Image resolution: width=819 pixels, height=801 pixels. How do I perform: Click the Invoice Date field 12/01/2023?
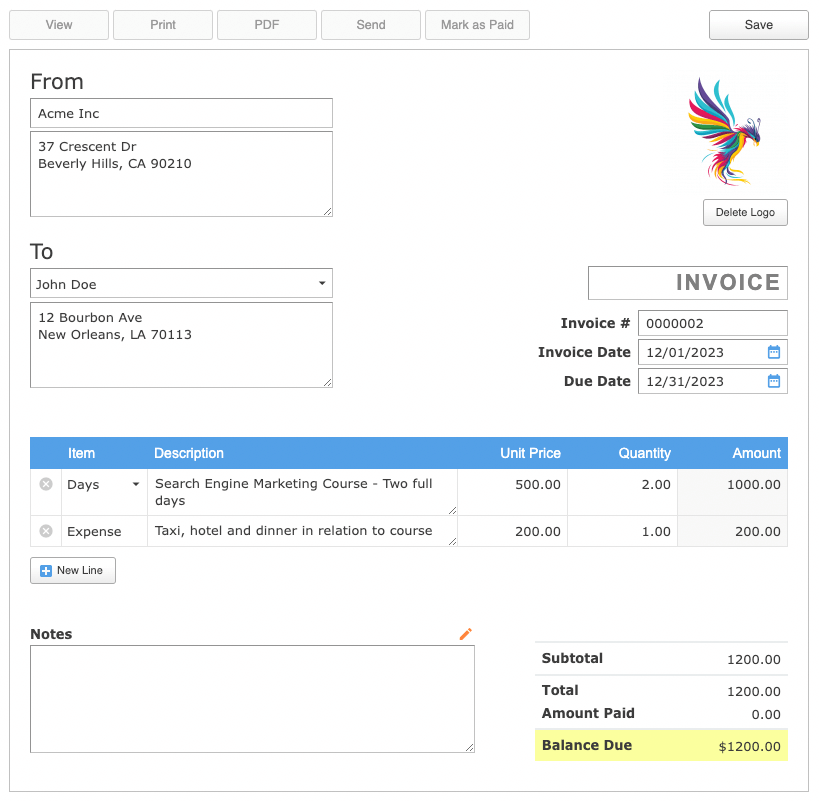[712, 352]
